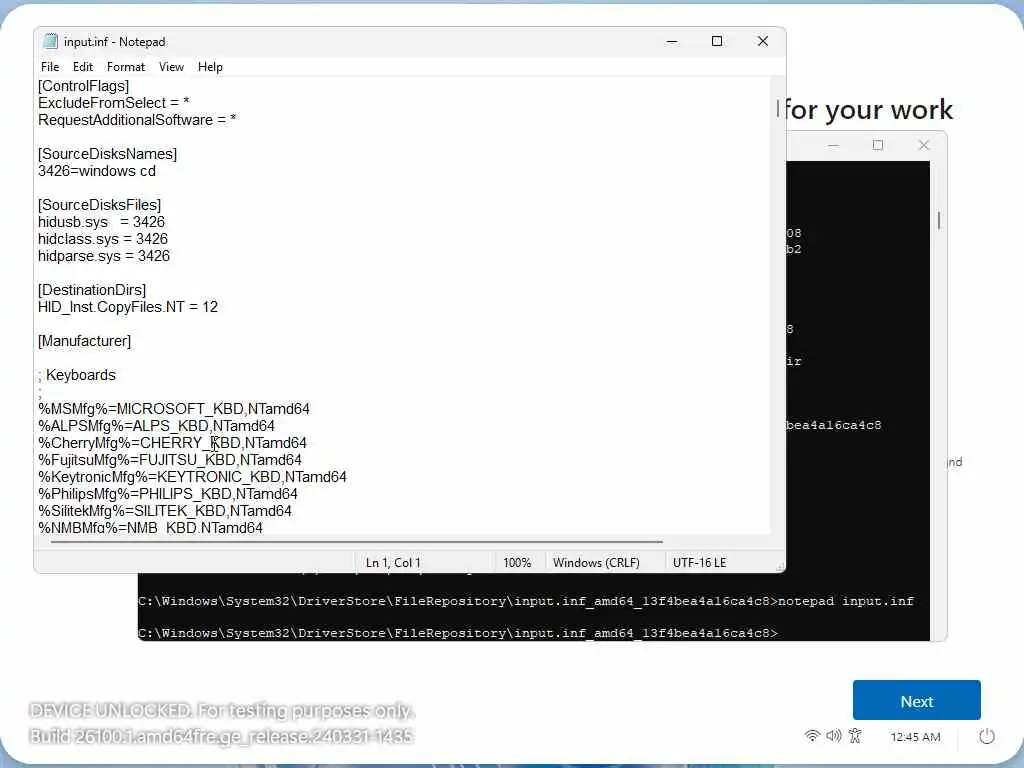Viewport: 1024px width, 768px height.
Task: Click the [SourceDisksFiles] section header
Action: click(99, 205)
